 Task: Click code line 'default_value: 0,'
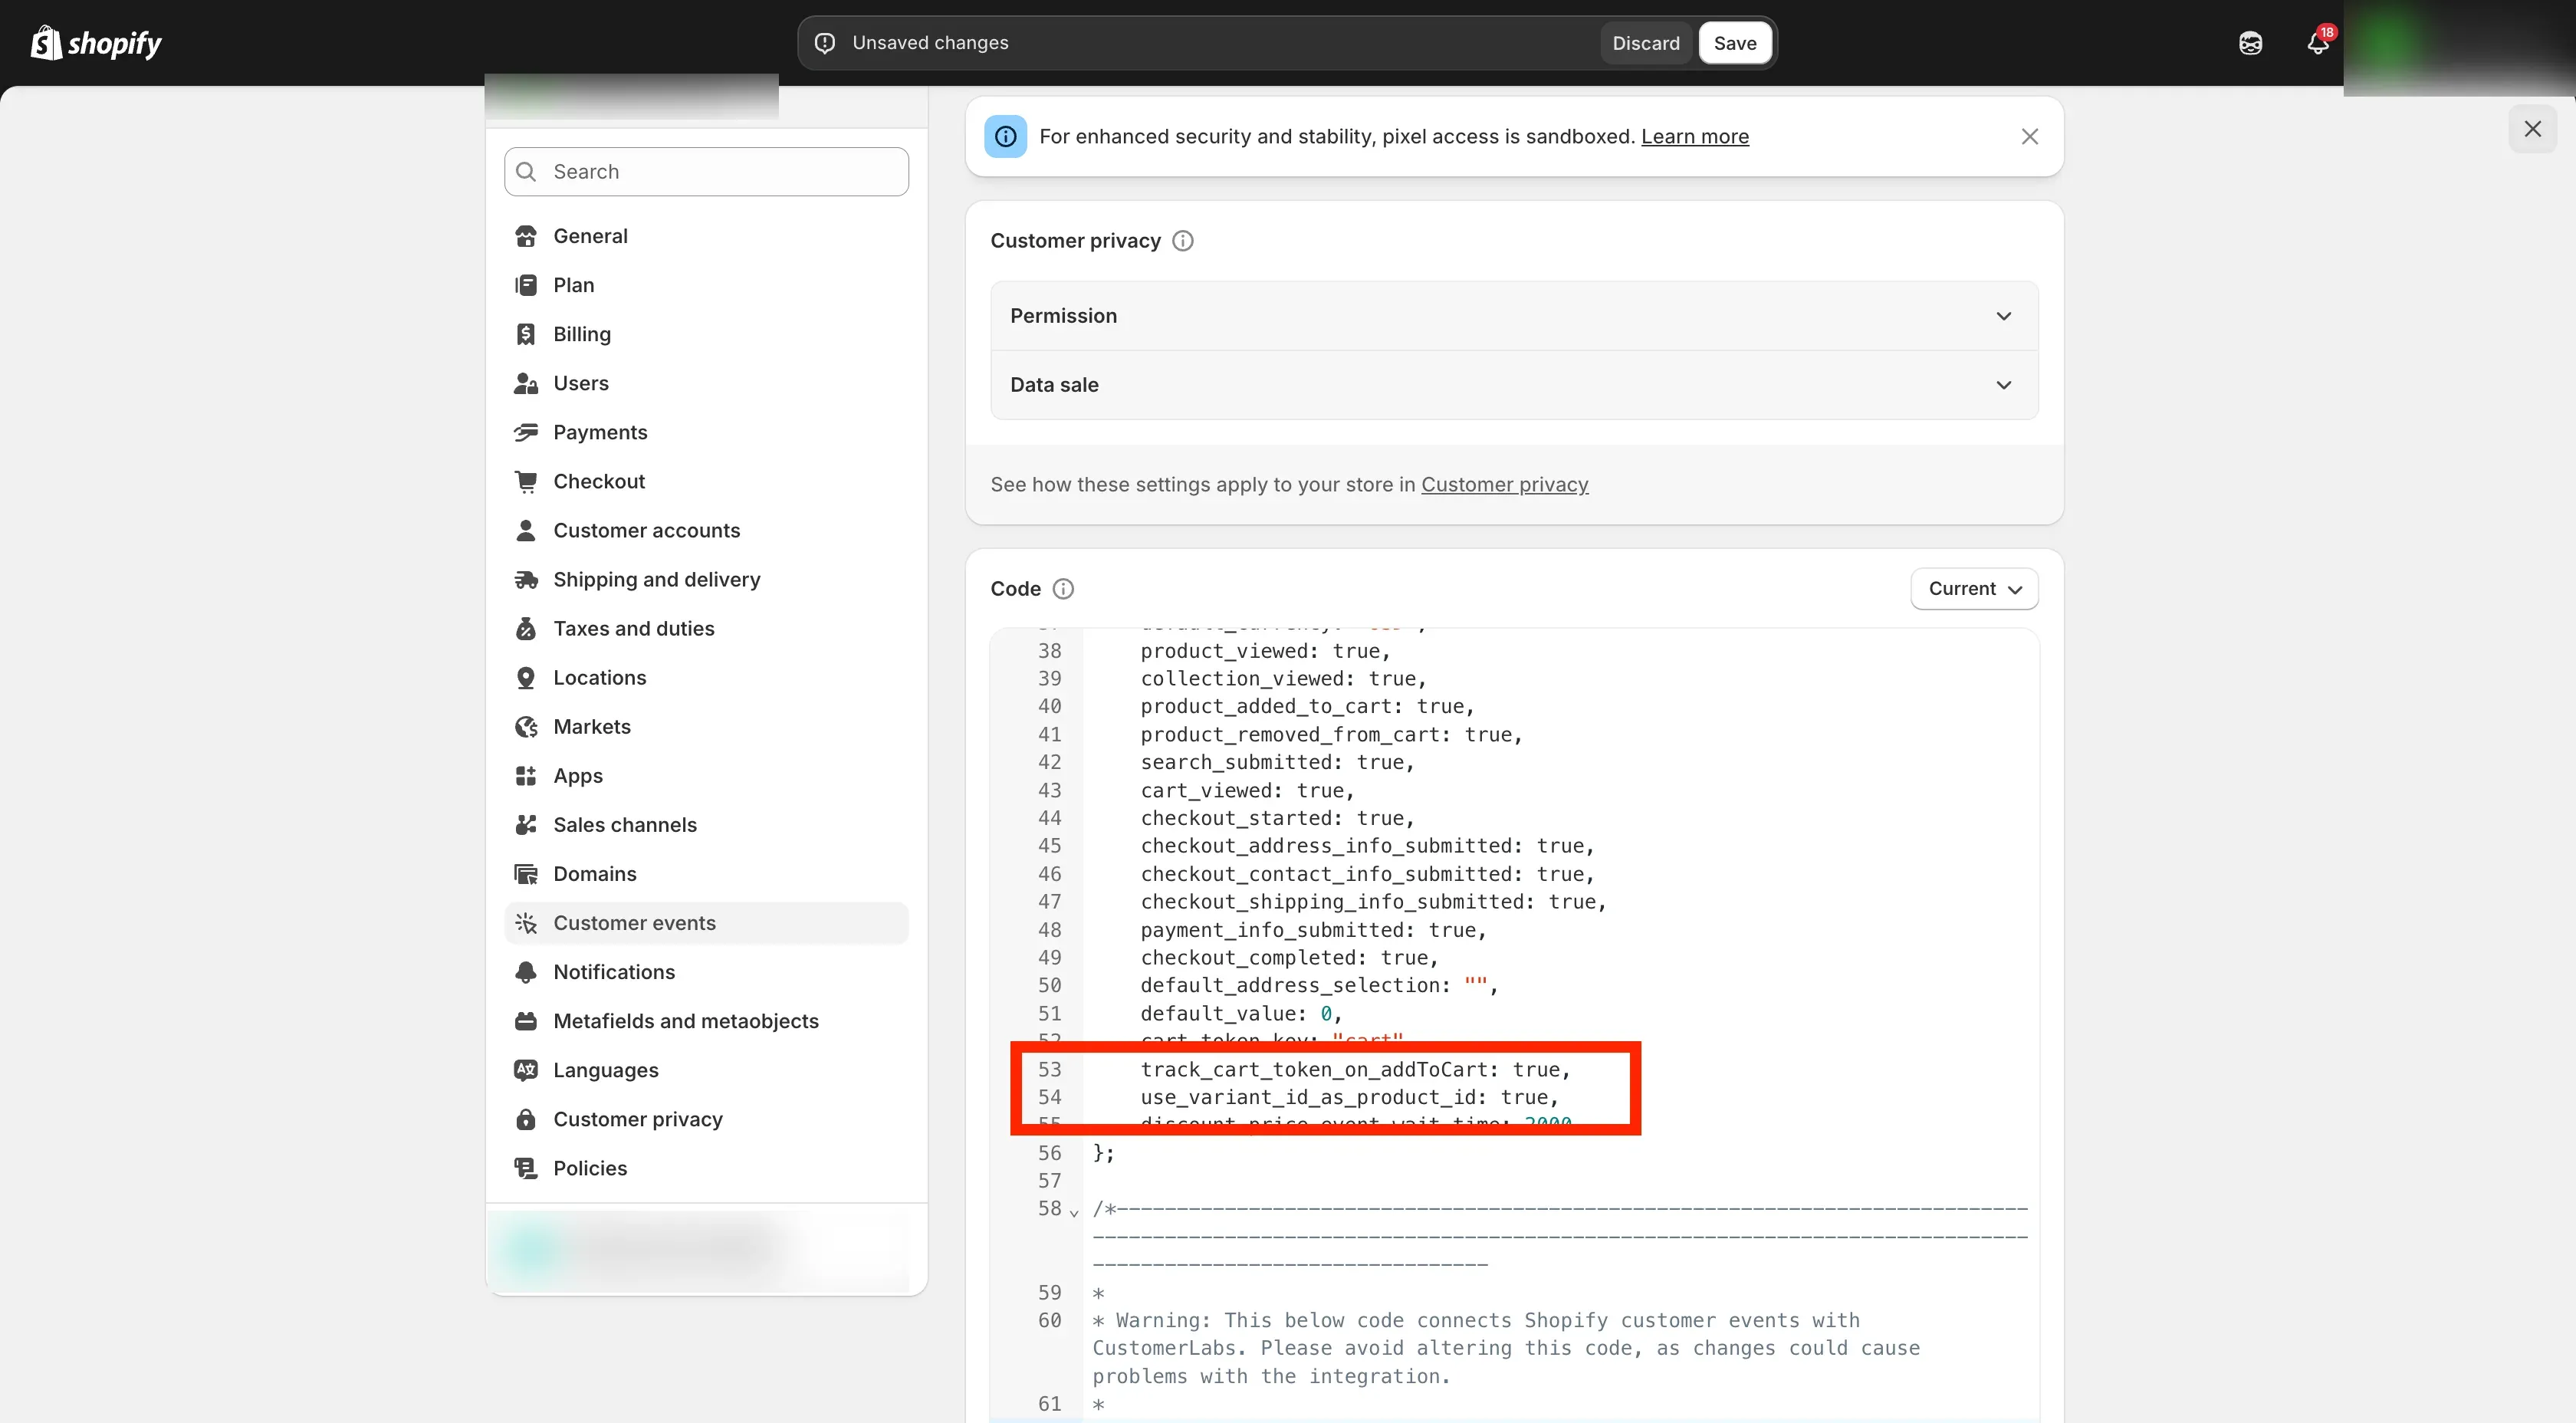coord(1241,1013)
